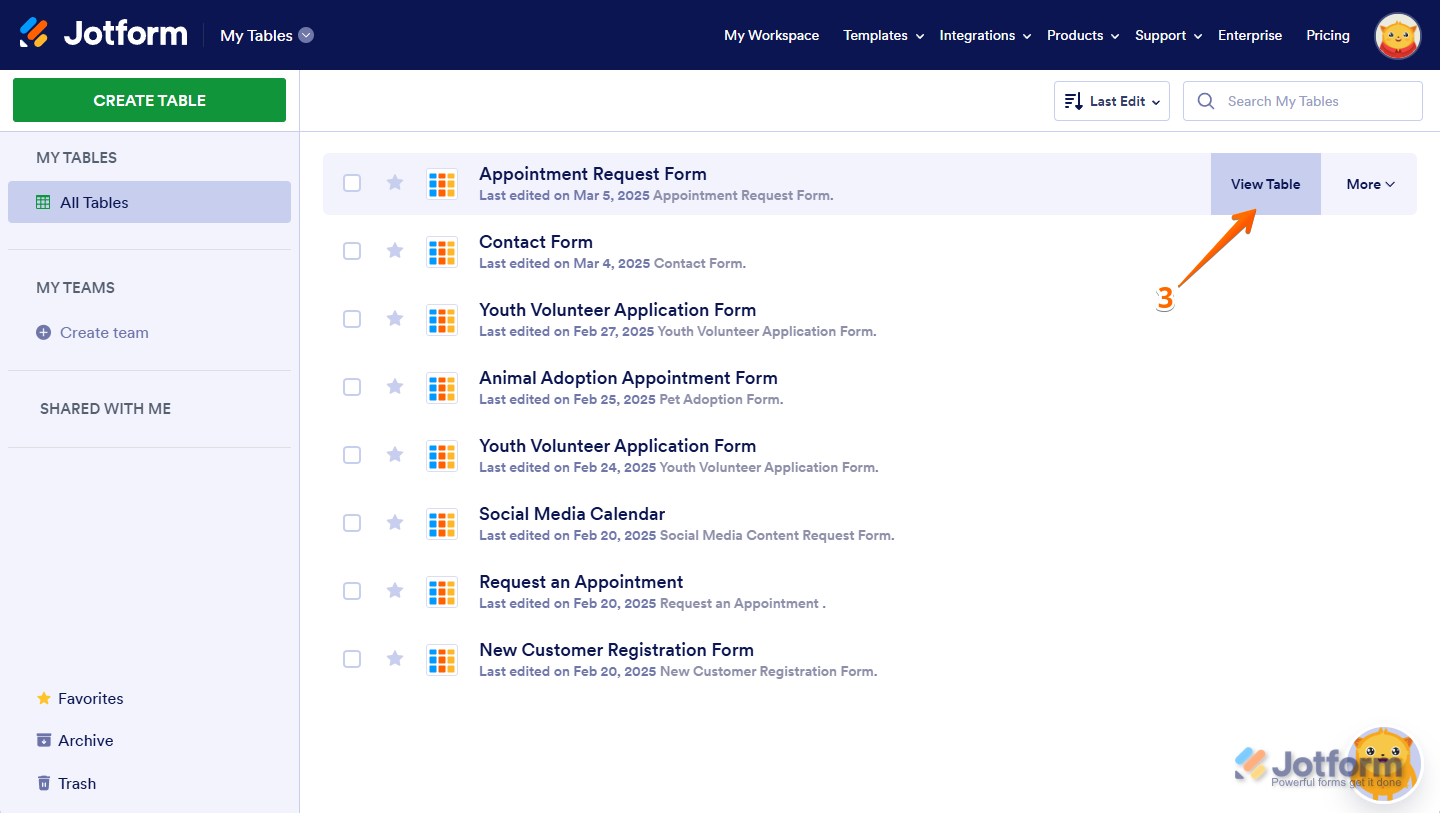1440x813 pixels.
Task: Click the Create Table button
Action: pyautogui.click(x=149, y=100)
